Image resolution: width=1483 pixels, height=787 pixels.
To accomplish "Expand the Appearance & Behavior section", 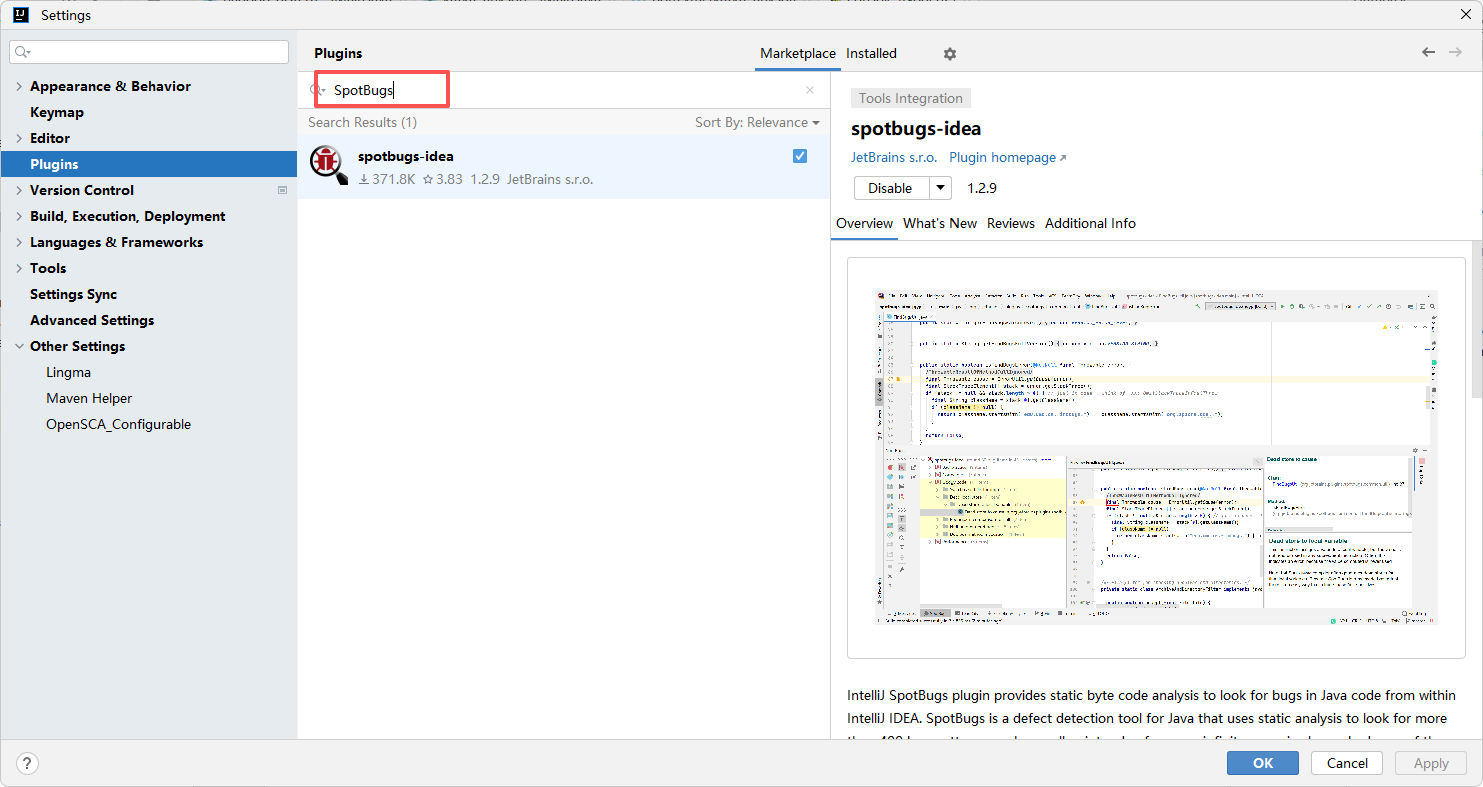I will coord(19,86).
